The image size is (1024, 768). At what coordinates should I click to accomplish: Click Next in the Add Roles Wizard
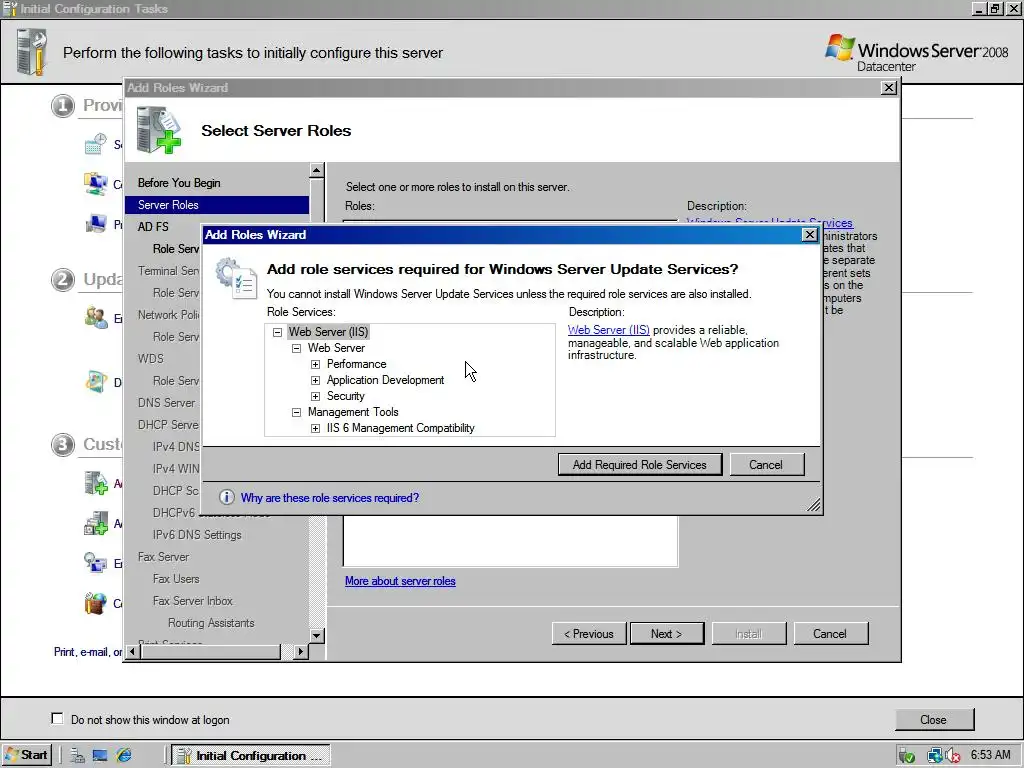click(667, 633)
